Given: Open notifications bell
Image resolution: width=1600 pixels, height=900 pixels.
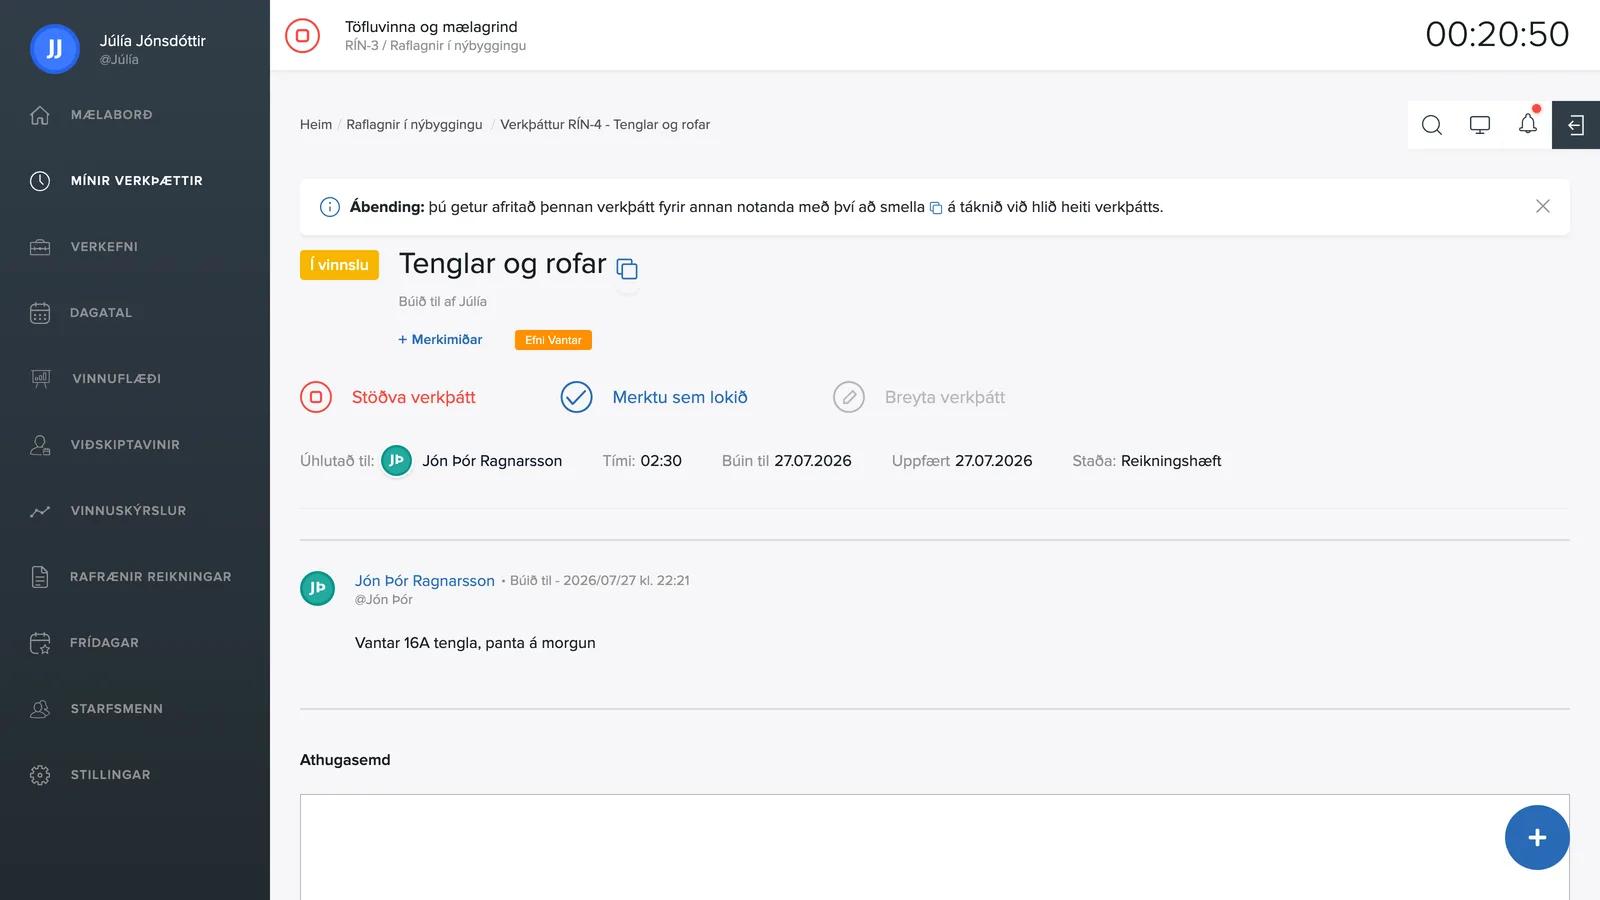Looking at the screenshot, I should click(x=1528, y=123).
